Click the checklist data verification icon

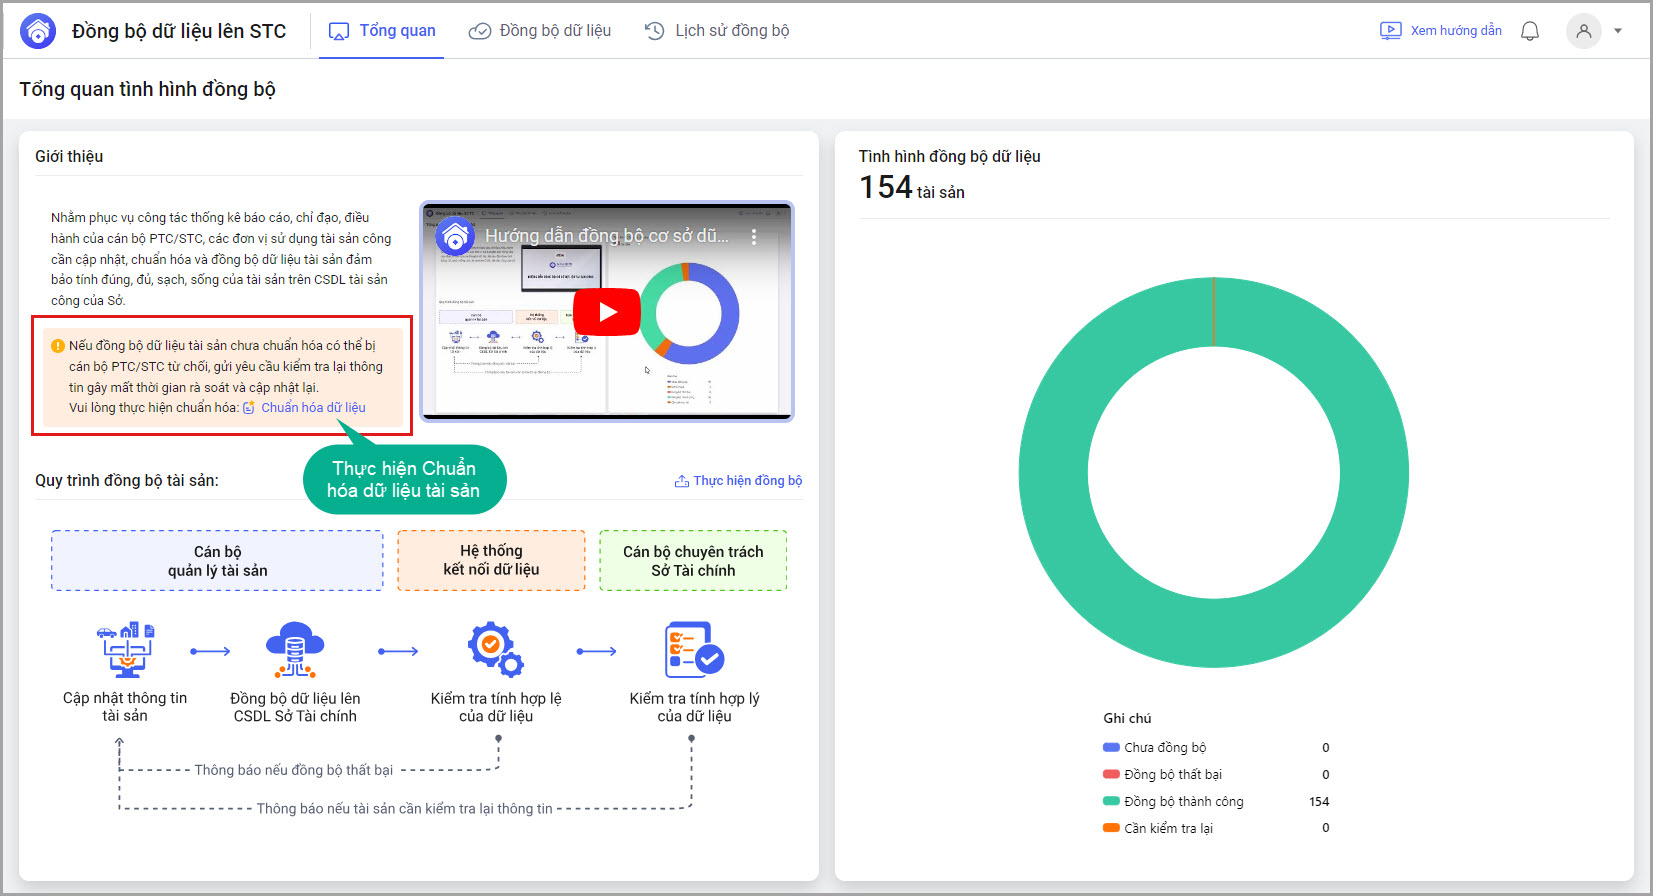(x=694, y=650)
